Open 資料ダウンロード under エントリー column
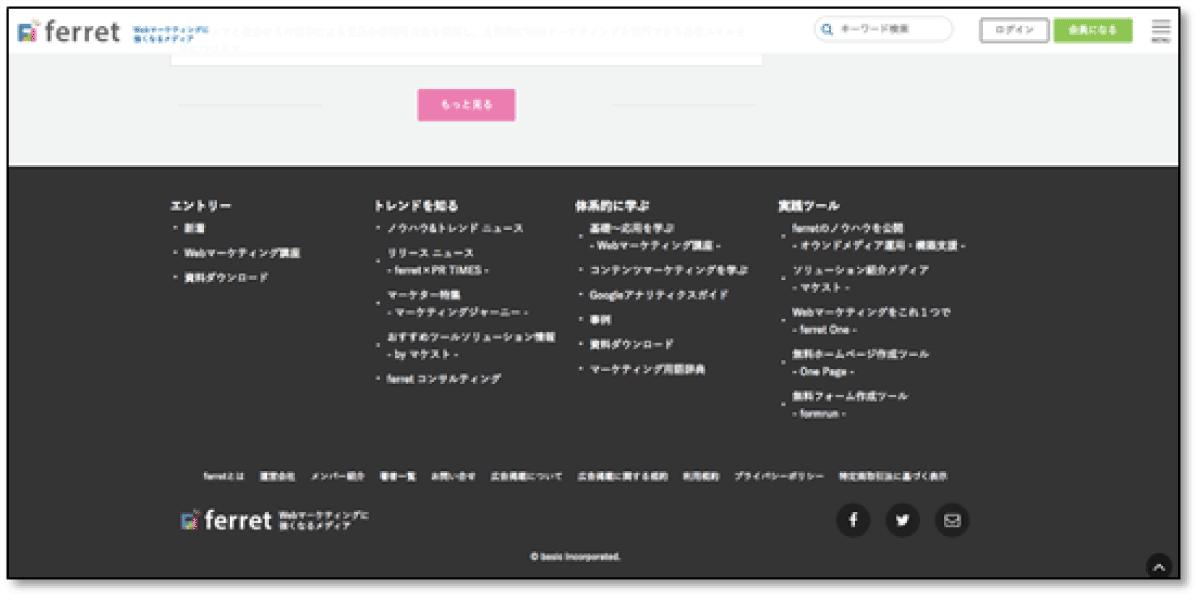This screenshot has height=600, width=1200. (226, 278)
